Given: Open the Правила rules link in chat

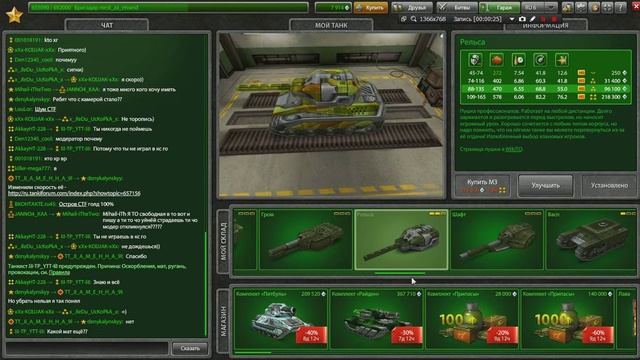Looking at the screenshot, I should click(x=59, y=272).
